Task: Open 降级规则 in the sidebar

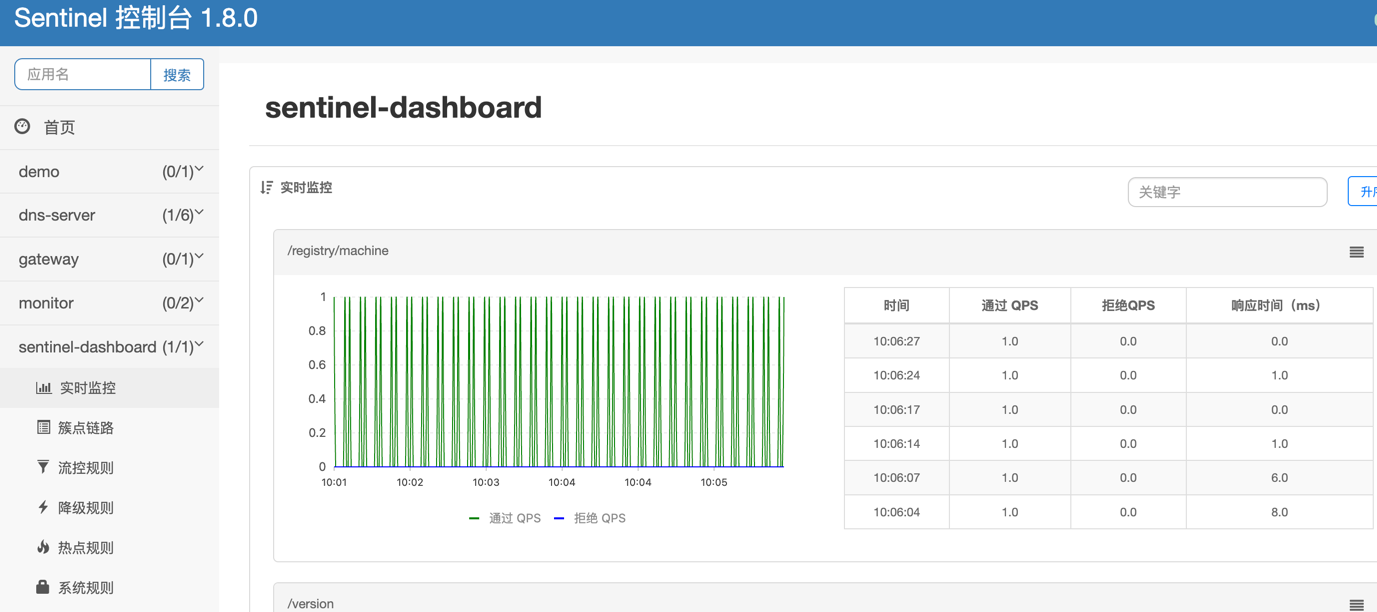Action: click(x=109, y=508)
